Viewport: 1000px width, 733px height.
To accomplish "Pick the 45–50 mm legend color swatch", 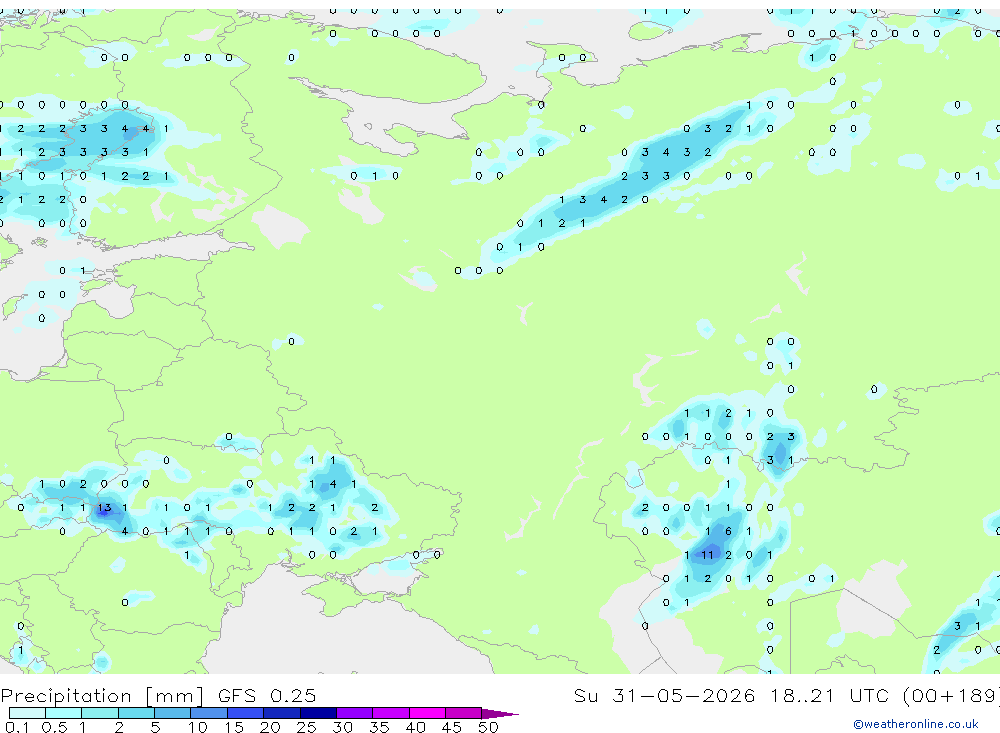I will pos(463,713).
